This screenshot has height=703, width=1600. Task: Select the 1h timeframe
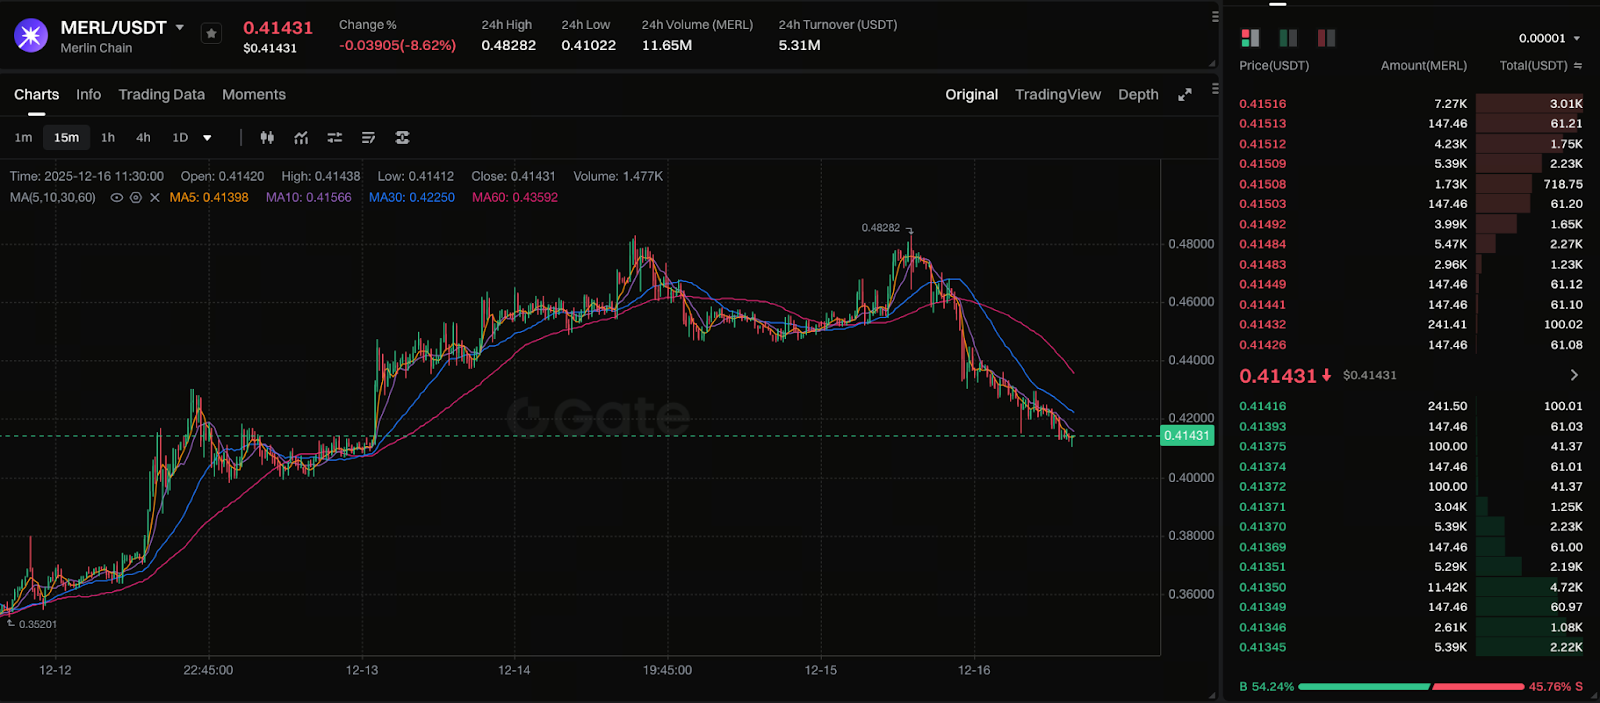tap(108, 138)
